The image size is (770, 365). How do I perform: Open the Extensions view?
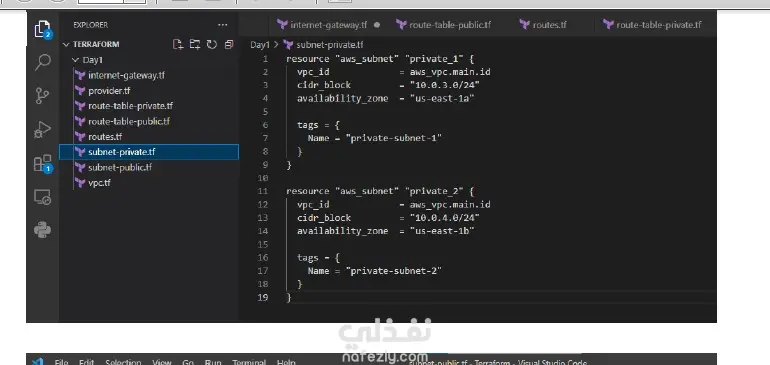point(43,163)
